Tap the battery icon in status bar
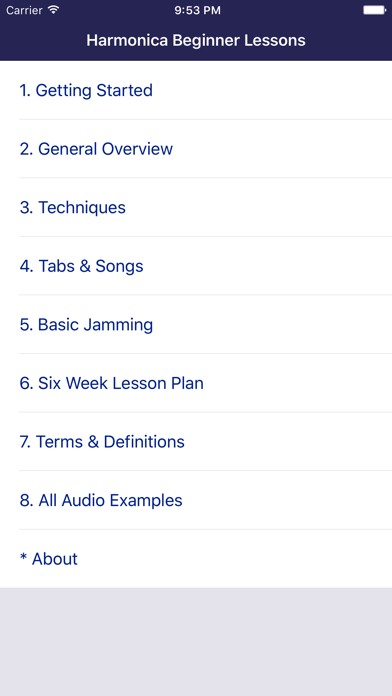The image size is (392, 696). [x=374, y=10]
